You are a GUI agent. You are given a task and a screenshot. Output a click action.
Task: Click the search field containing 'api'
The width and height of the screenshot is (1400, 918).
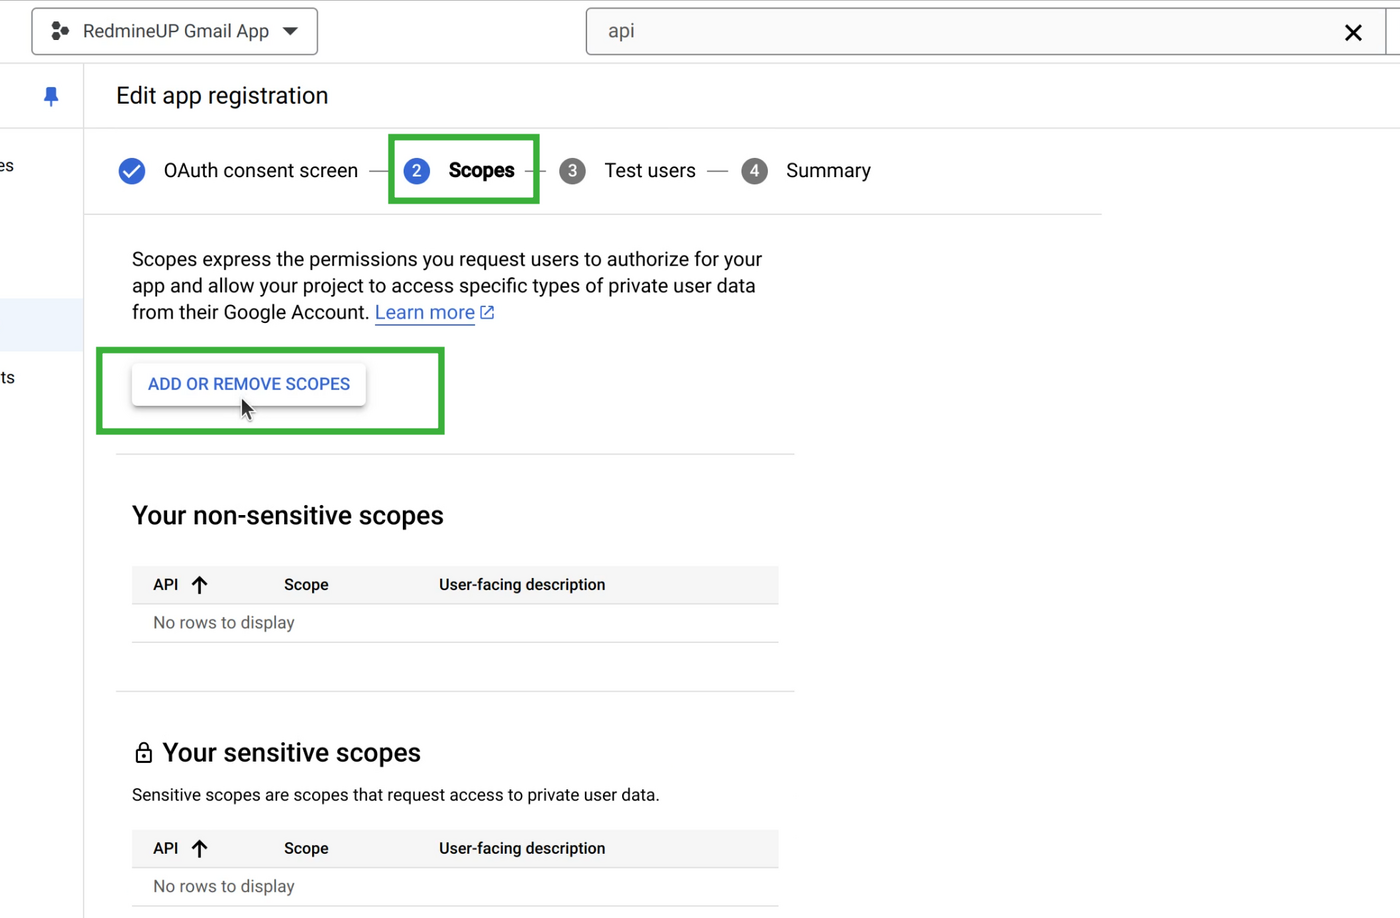tap(900, 31)
